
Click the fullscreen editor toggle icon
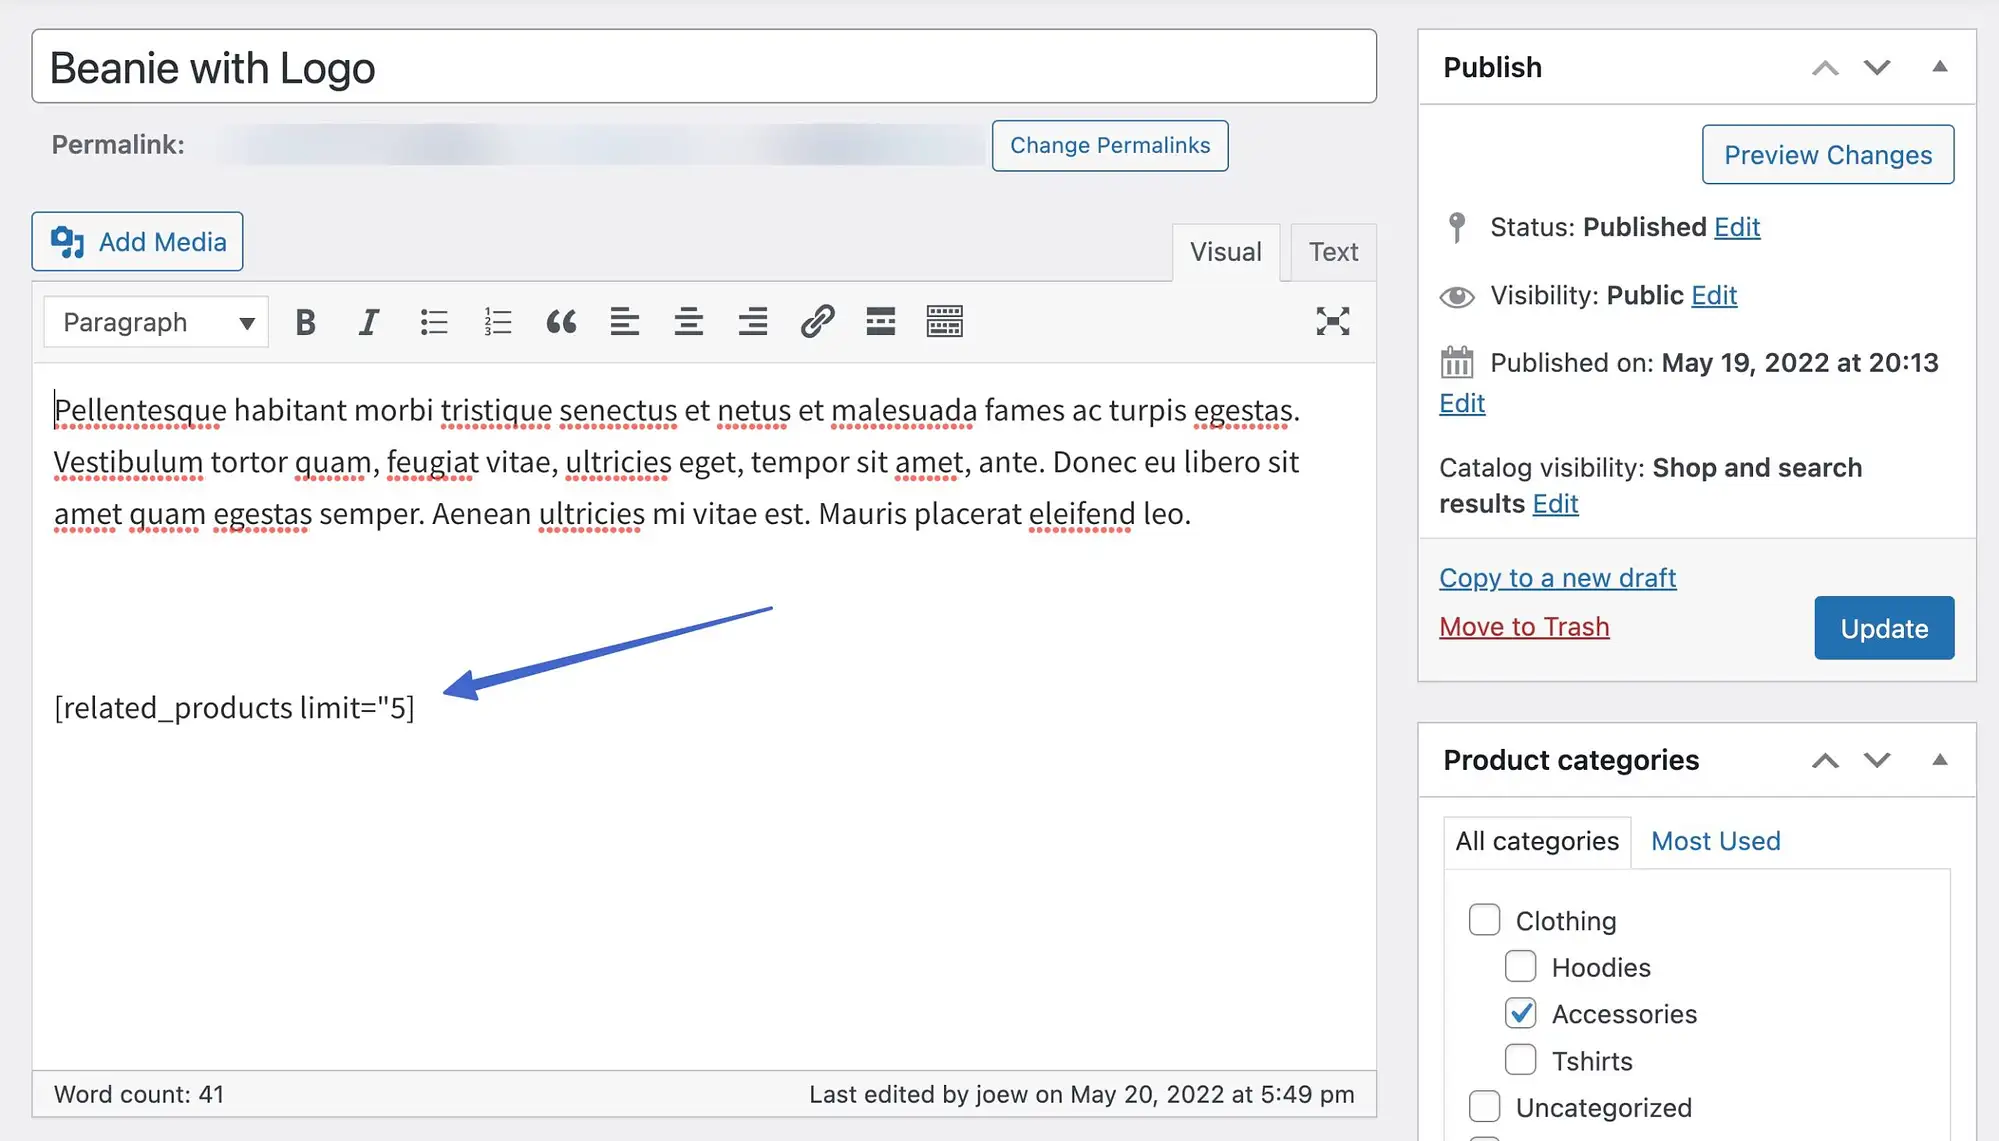point(1332,321)
